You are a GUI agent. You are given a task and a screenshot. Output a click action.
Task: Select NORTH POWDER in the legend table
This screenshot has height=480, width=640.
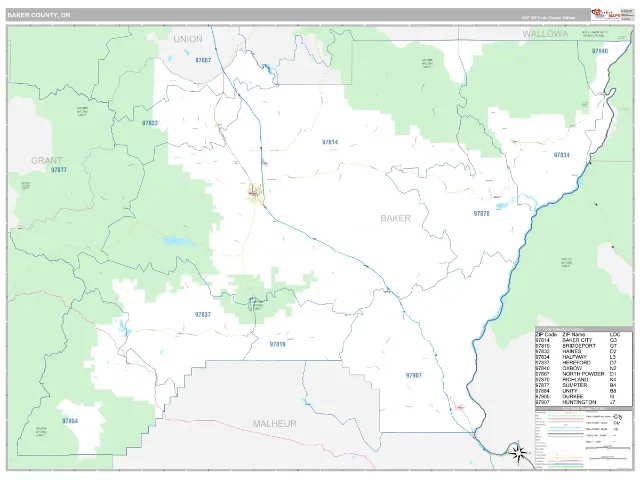pos(583,374)
